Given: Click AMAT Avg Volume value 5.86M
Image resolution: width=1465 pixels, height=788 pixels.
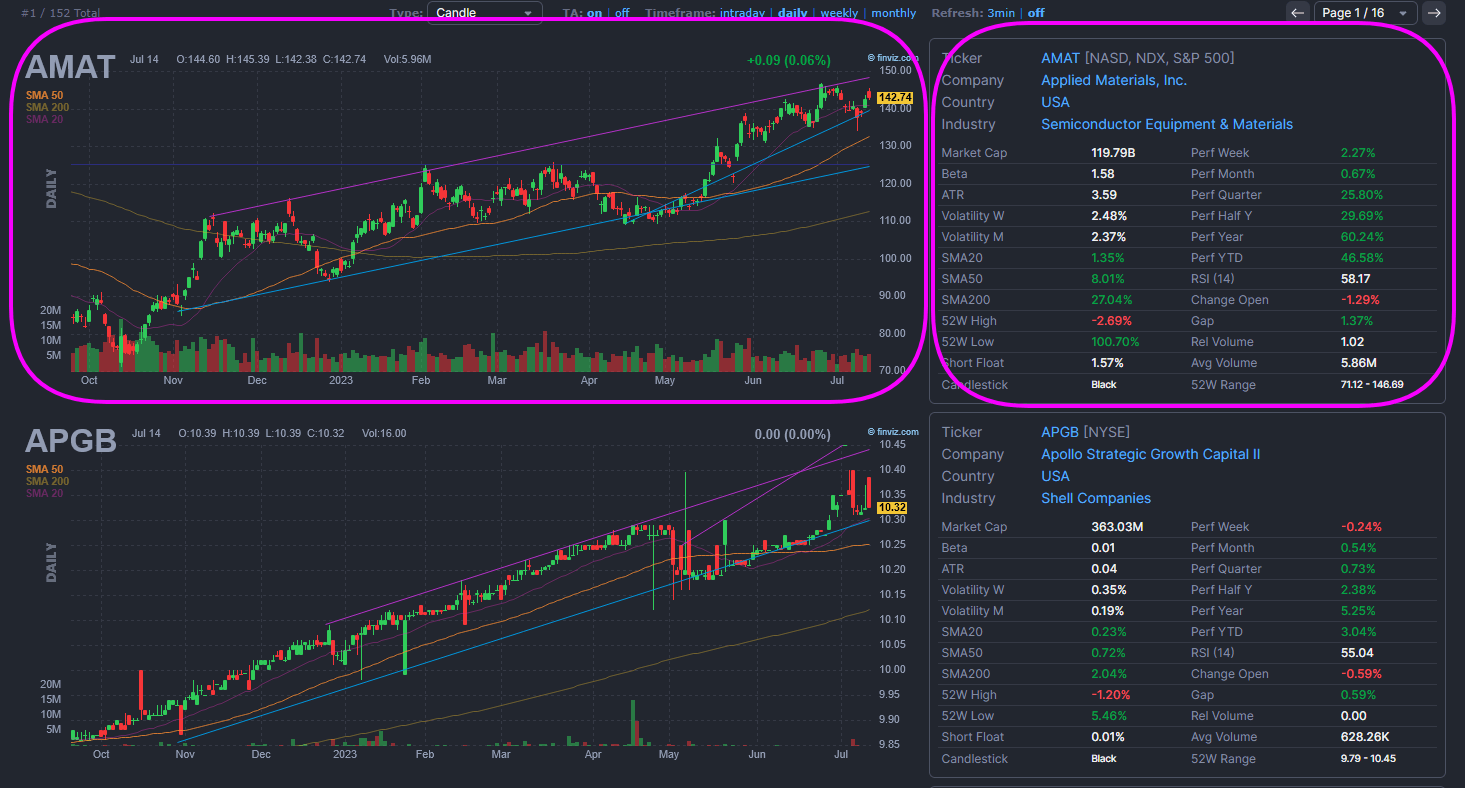Looking at the screenshot, I should 1358,363.
